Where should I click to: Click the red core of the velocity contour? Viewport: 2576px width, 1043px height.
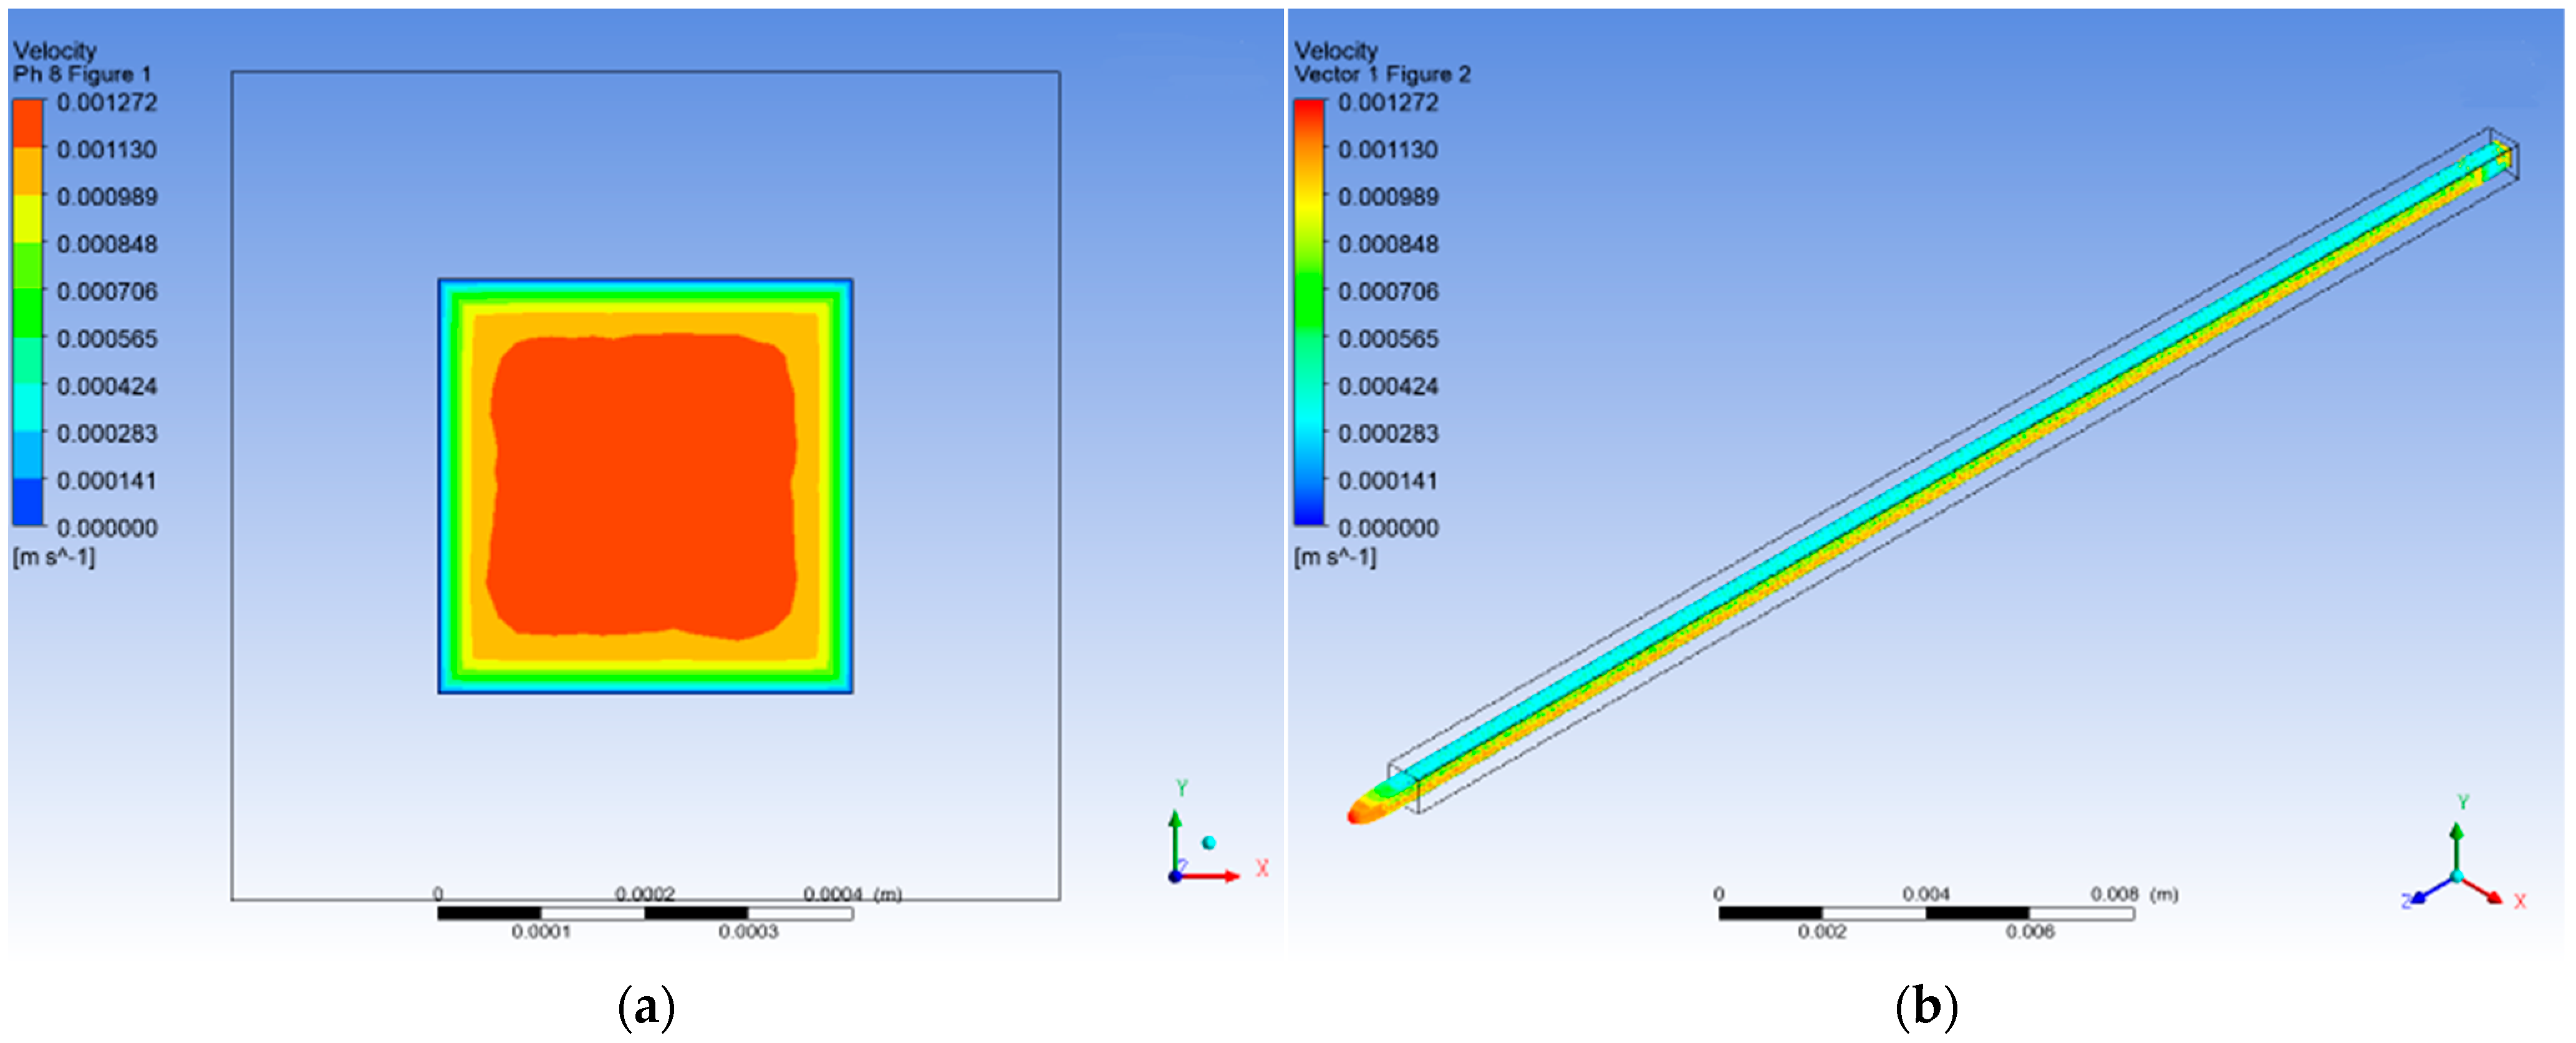643,485
